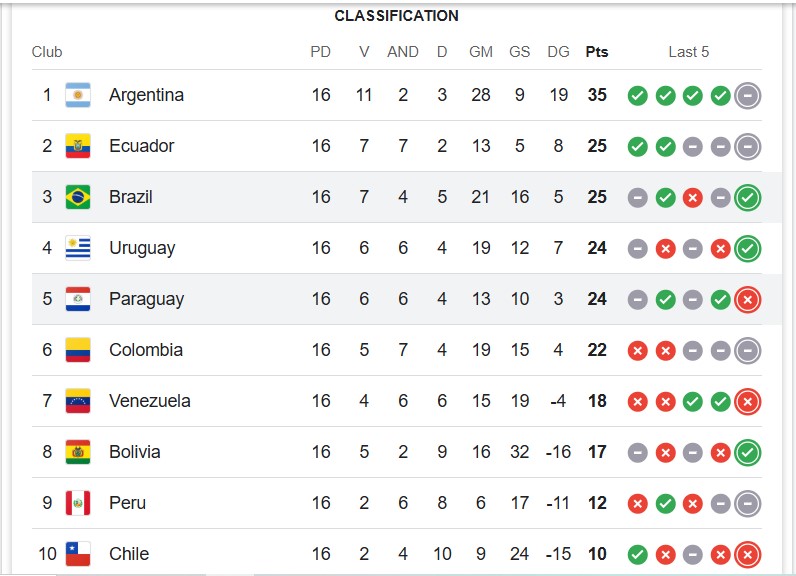Click Argentina's latest draw result icon
This screenshot has width=796, height=576.
coord(747,95)
